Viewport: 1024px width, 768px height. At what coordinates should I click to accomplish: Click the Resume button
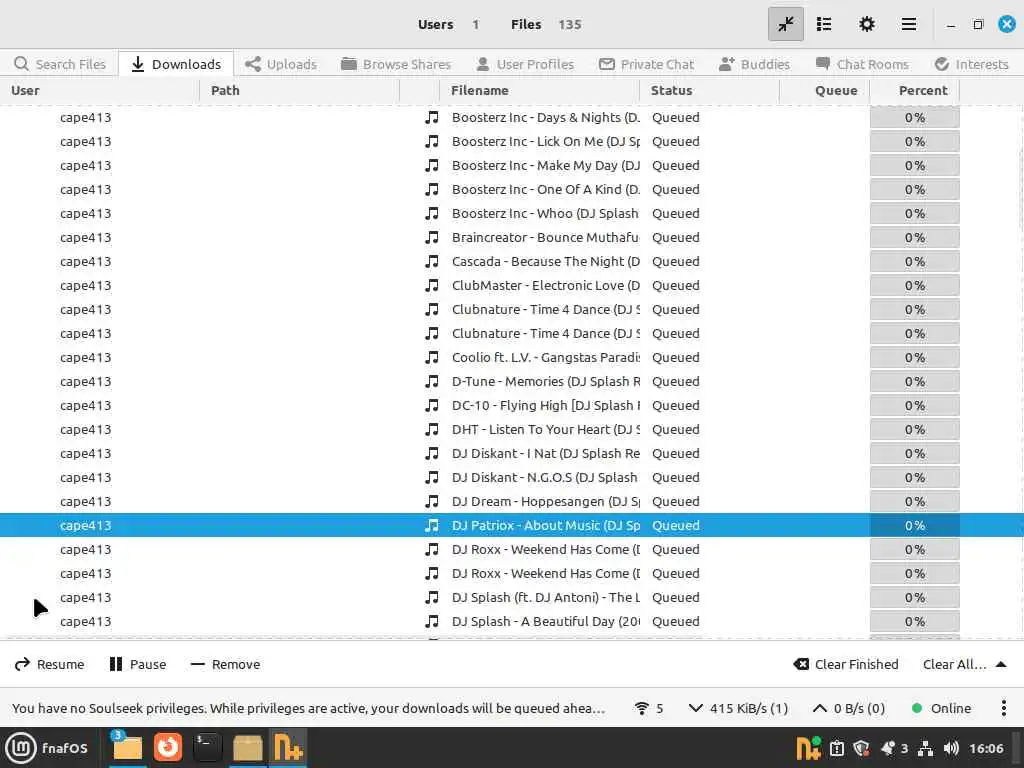click(x=50, y=664)
